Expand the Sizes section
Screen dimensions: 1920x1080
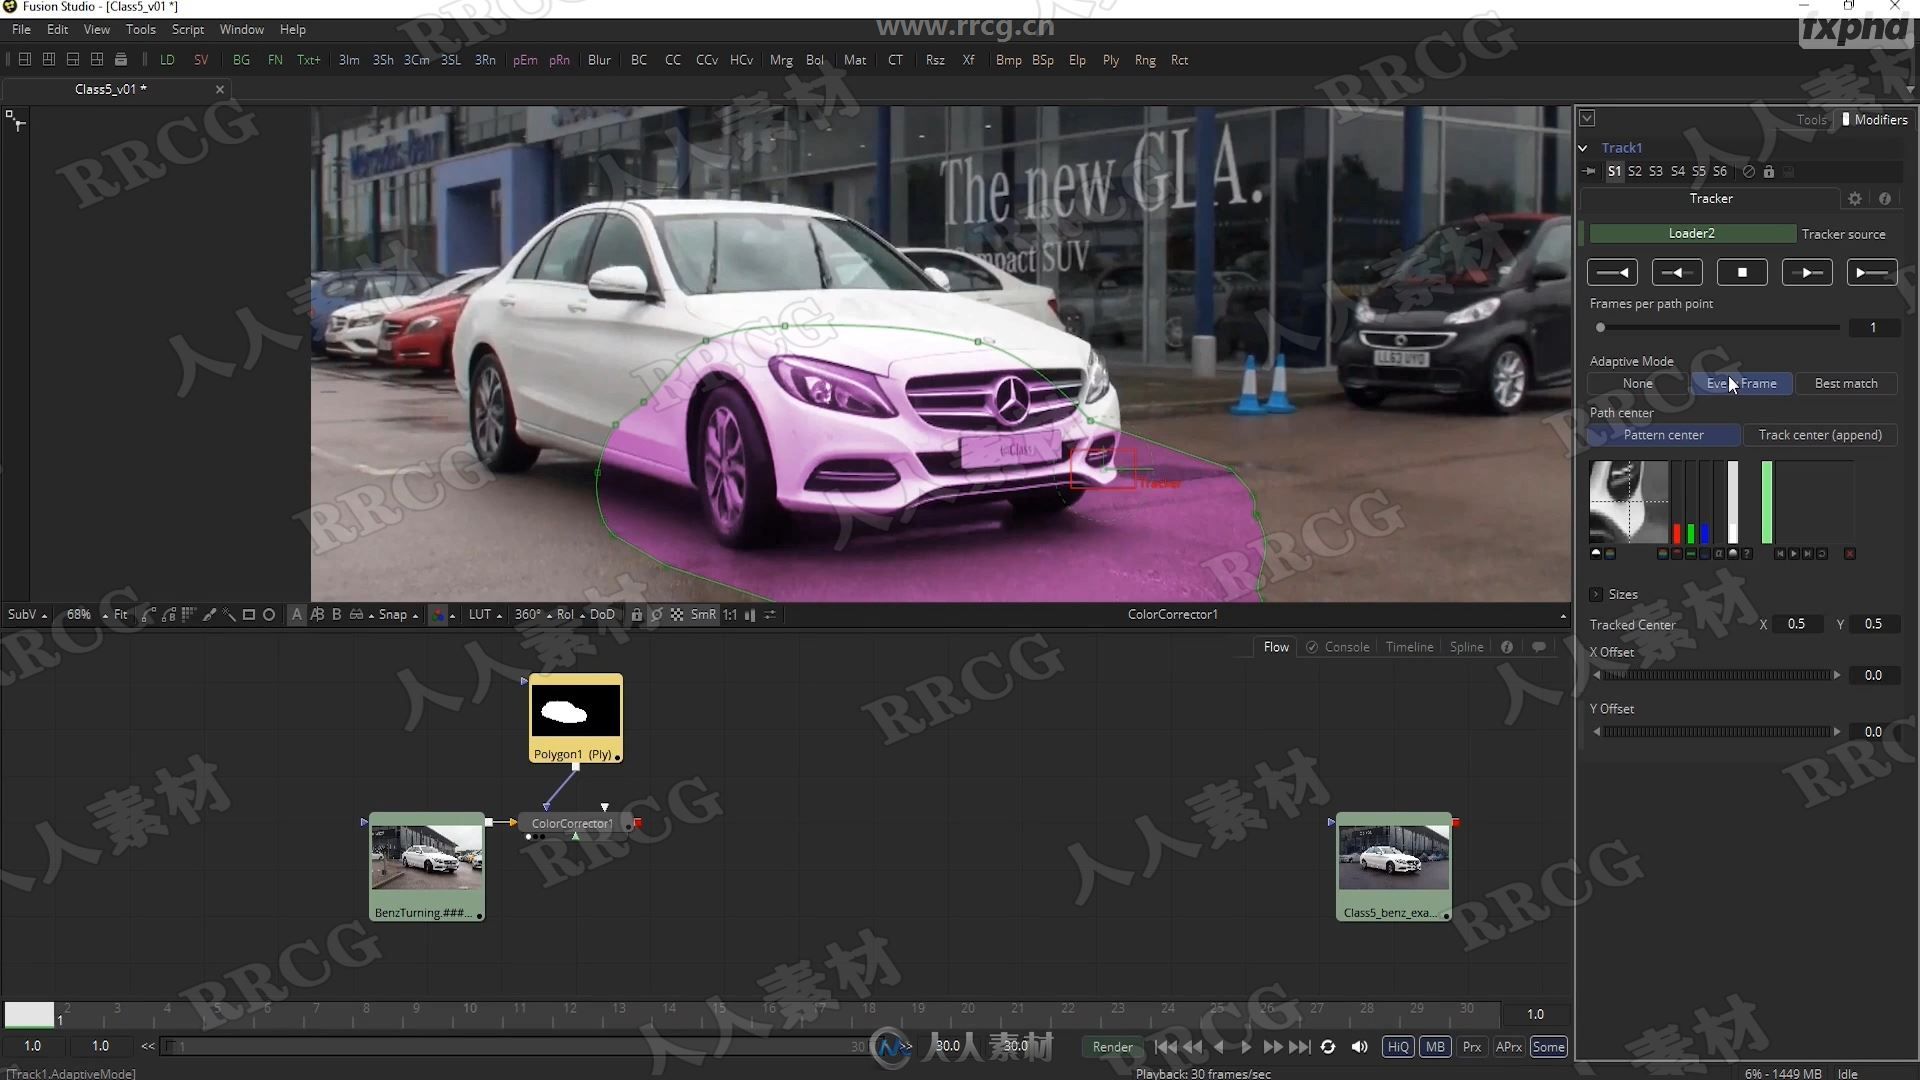[x=1596, y=594]
